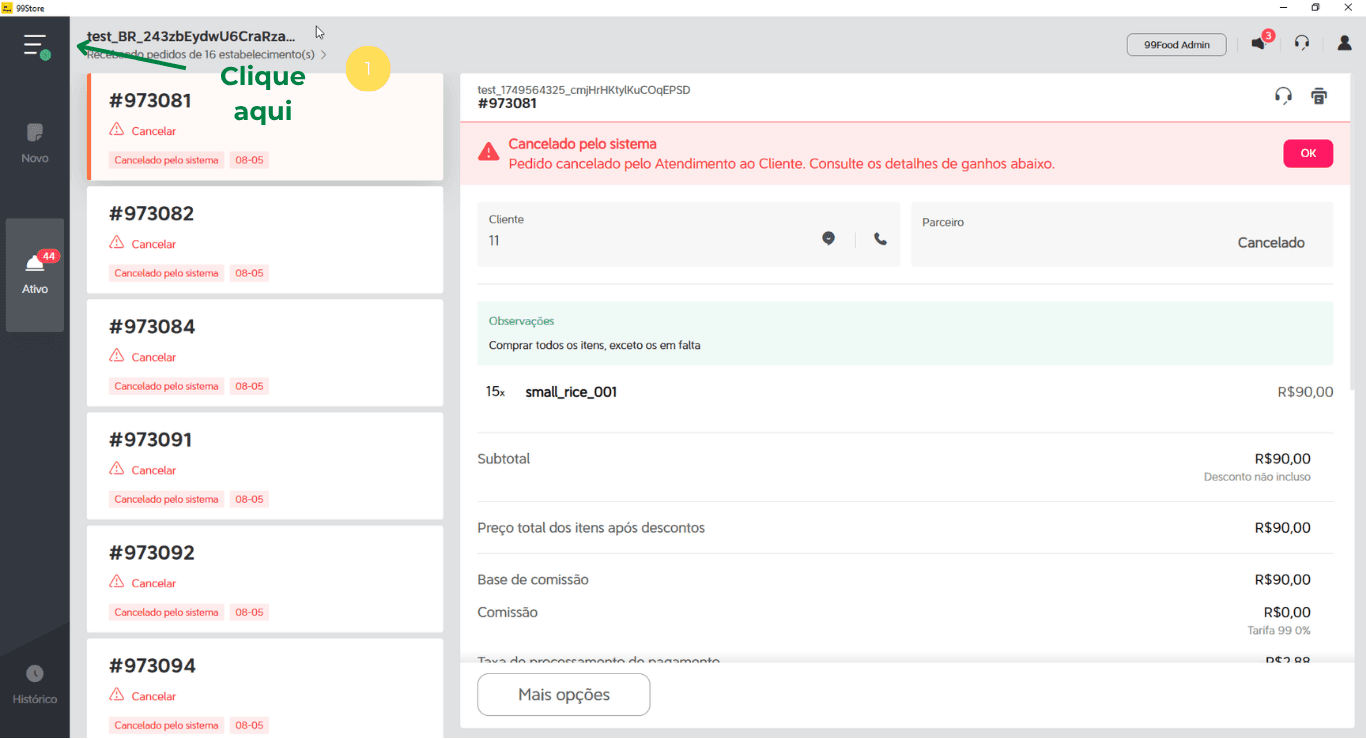Expand the establishments list chevron
This screenshot has height=739, width=1366.
coord(324,55)
